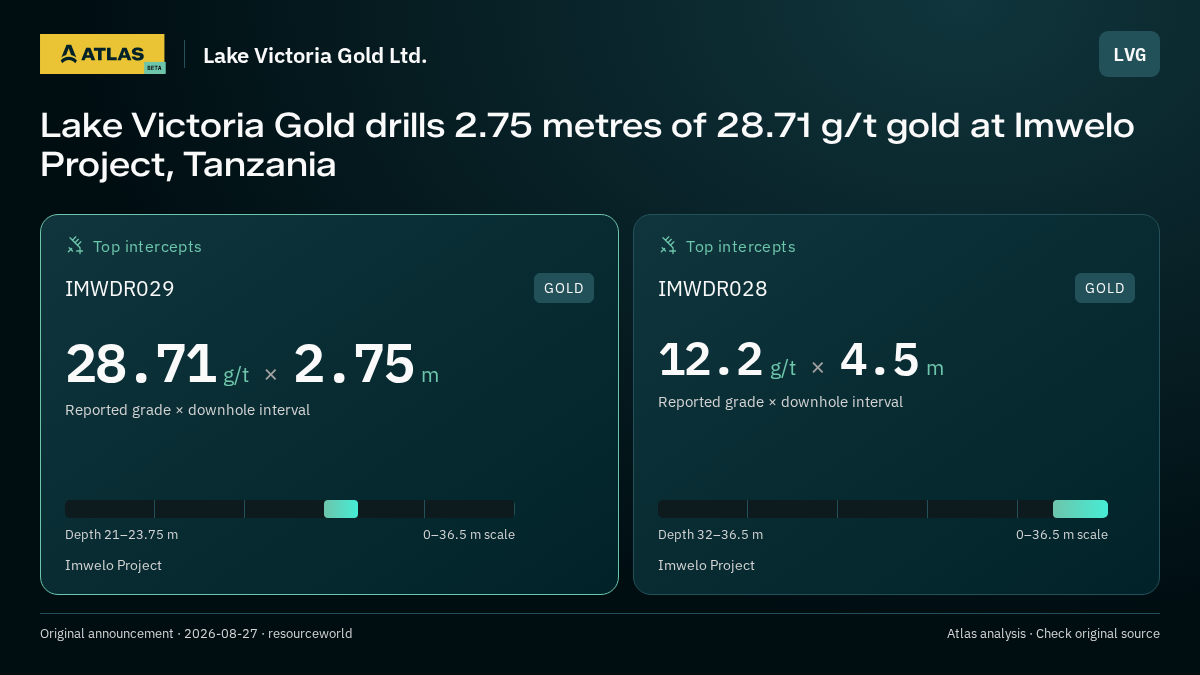Click the drill icon in the IMWDR029 card
1200x675 pixels.
point(75,245)
